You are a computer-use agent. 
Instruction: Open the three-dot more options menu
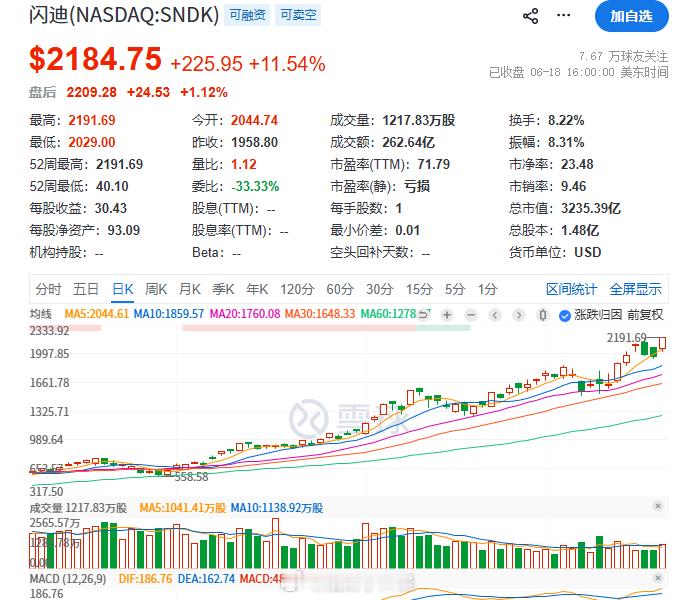click(x=563, y=15)
